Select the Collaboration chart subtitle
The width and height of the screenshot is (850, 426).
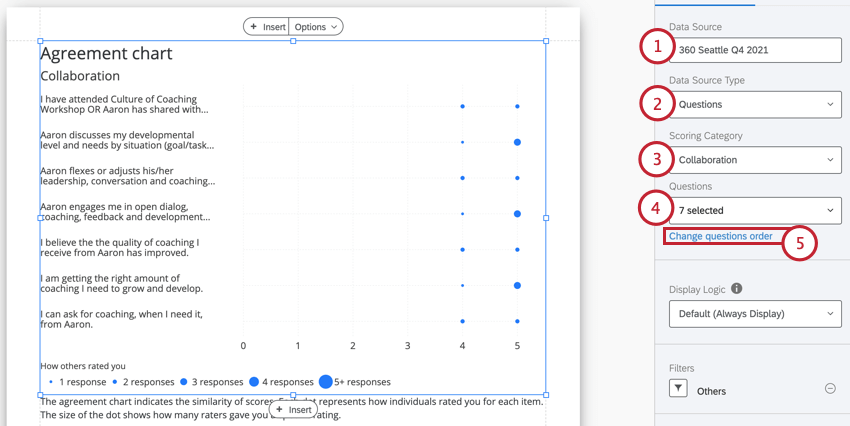tap(80, 76)
